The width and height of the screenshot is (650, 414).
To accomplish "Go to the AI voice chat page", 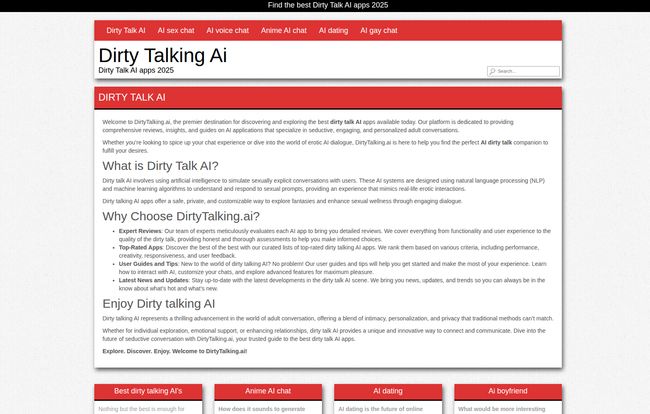I will [228, 30].
